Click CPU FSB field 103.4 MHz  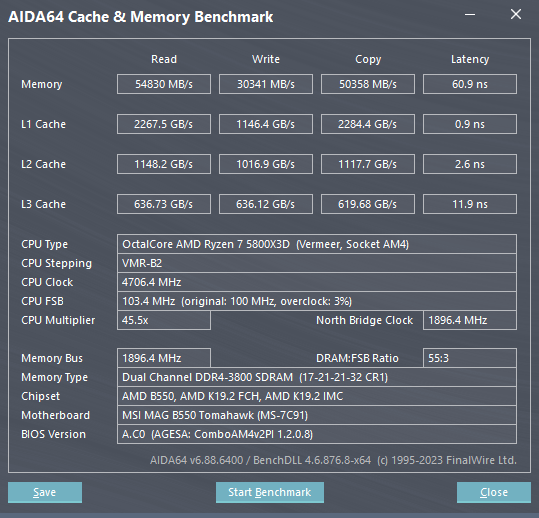coord(317,301)
